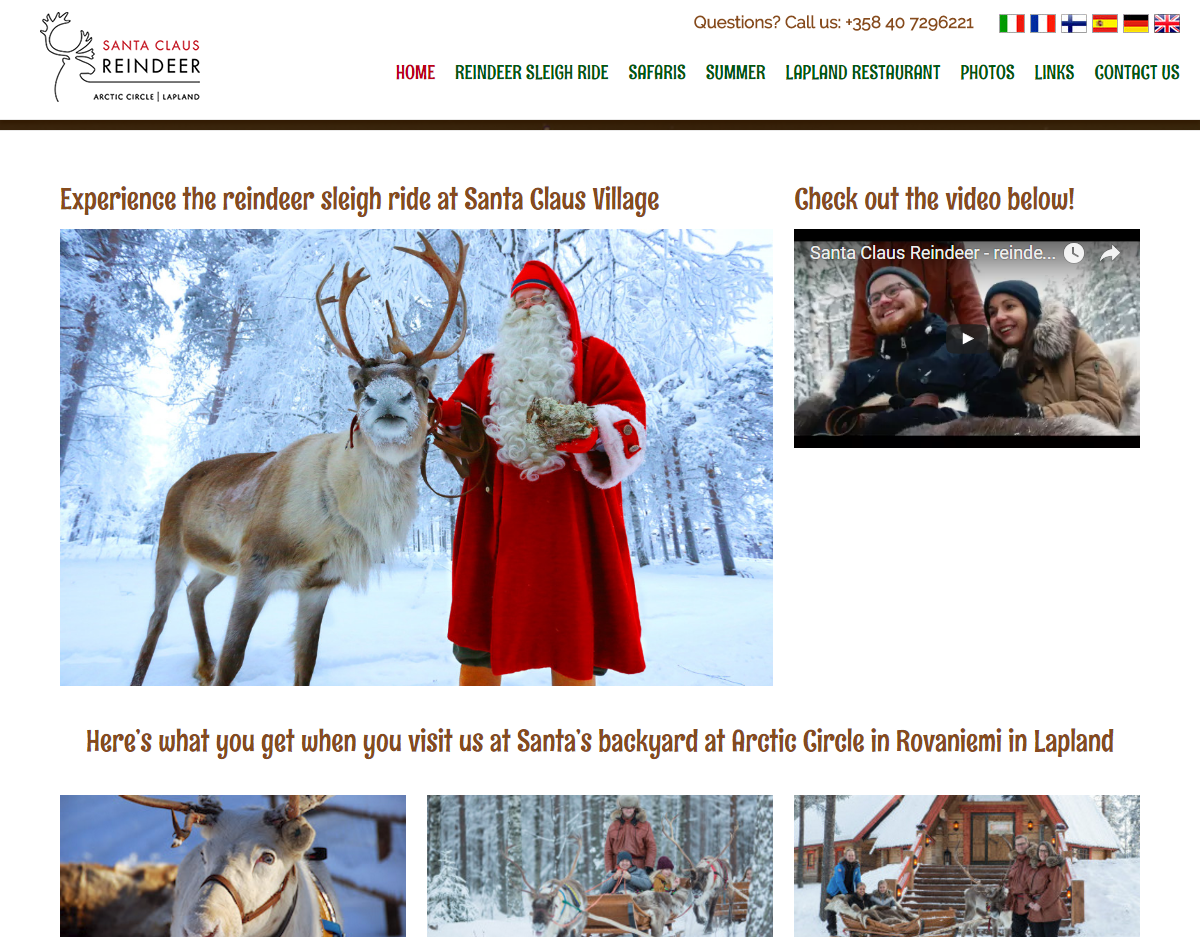1200x937 pixels.
Task: Choose the Finnish flag language option
Action: pos(1074,23)
